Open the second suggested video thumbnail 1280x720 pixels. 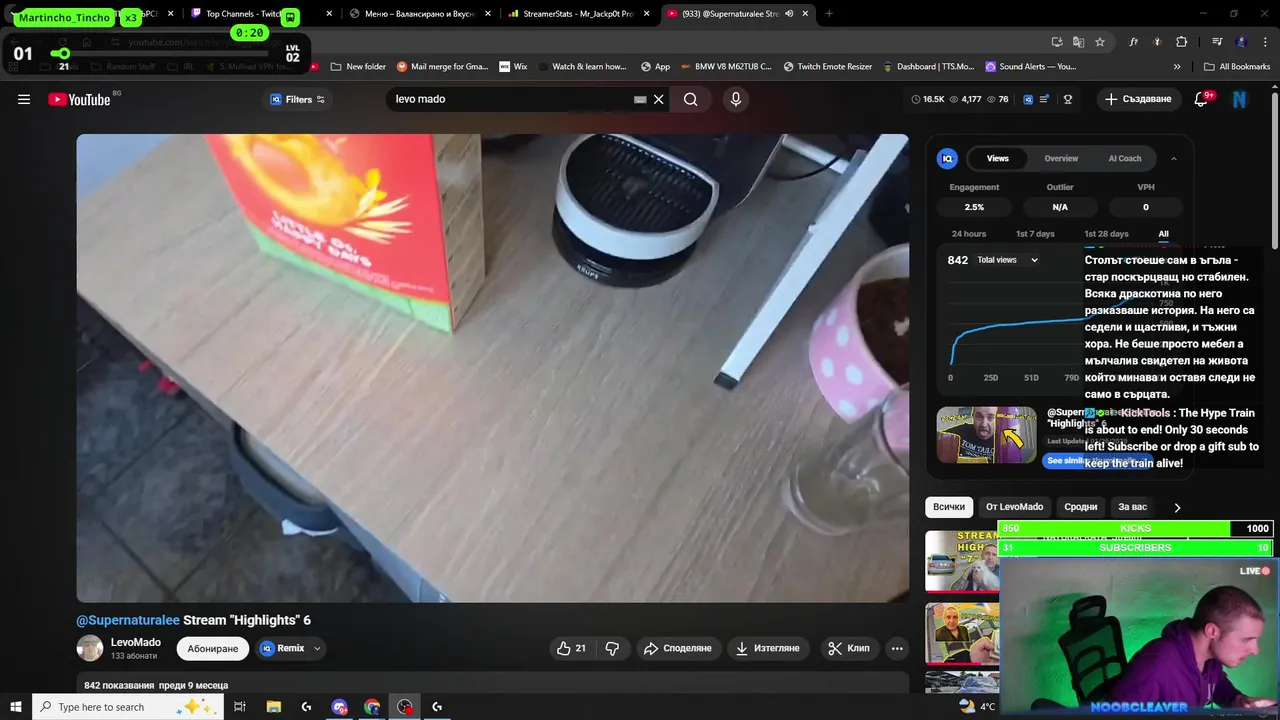tap(961, 632)
